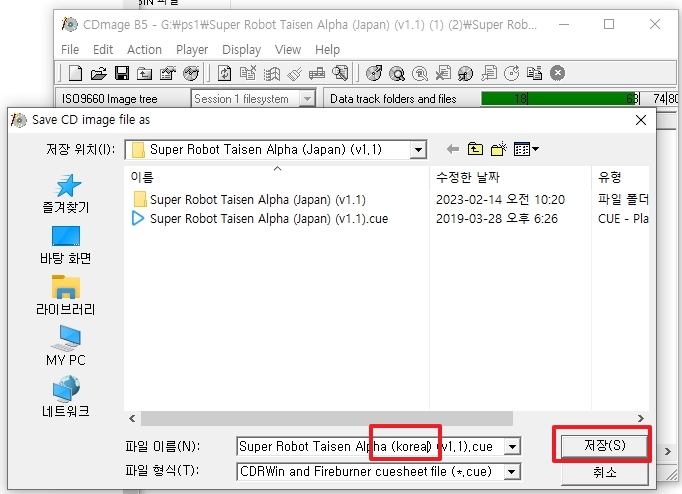Open the File menu
Viewport: 682px width, 494px height.
pyautogui.click(x=70, y=50)
